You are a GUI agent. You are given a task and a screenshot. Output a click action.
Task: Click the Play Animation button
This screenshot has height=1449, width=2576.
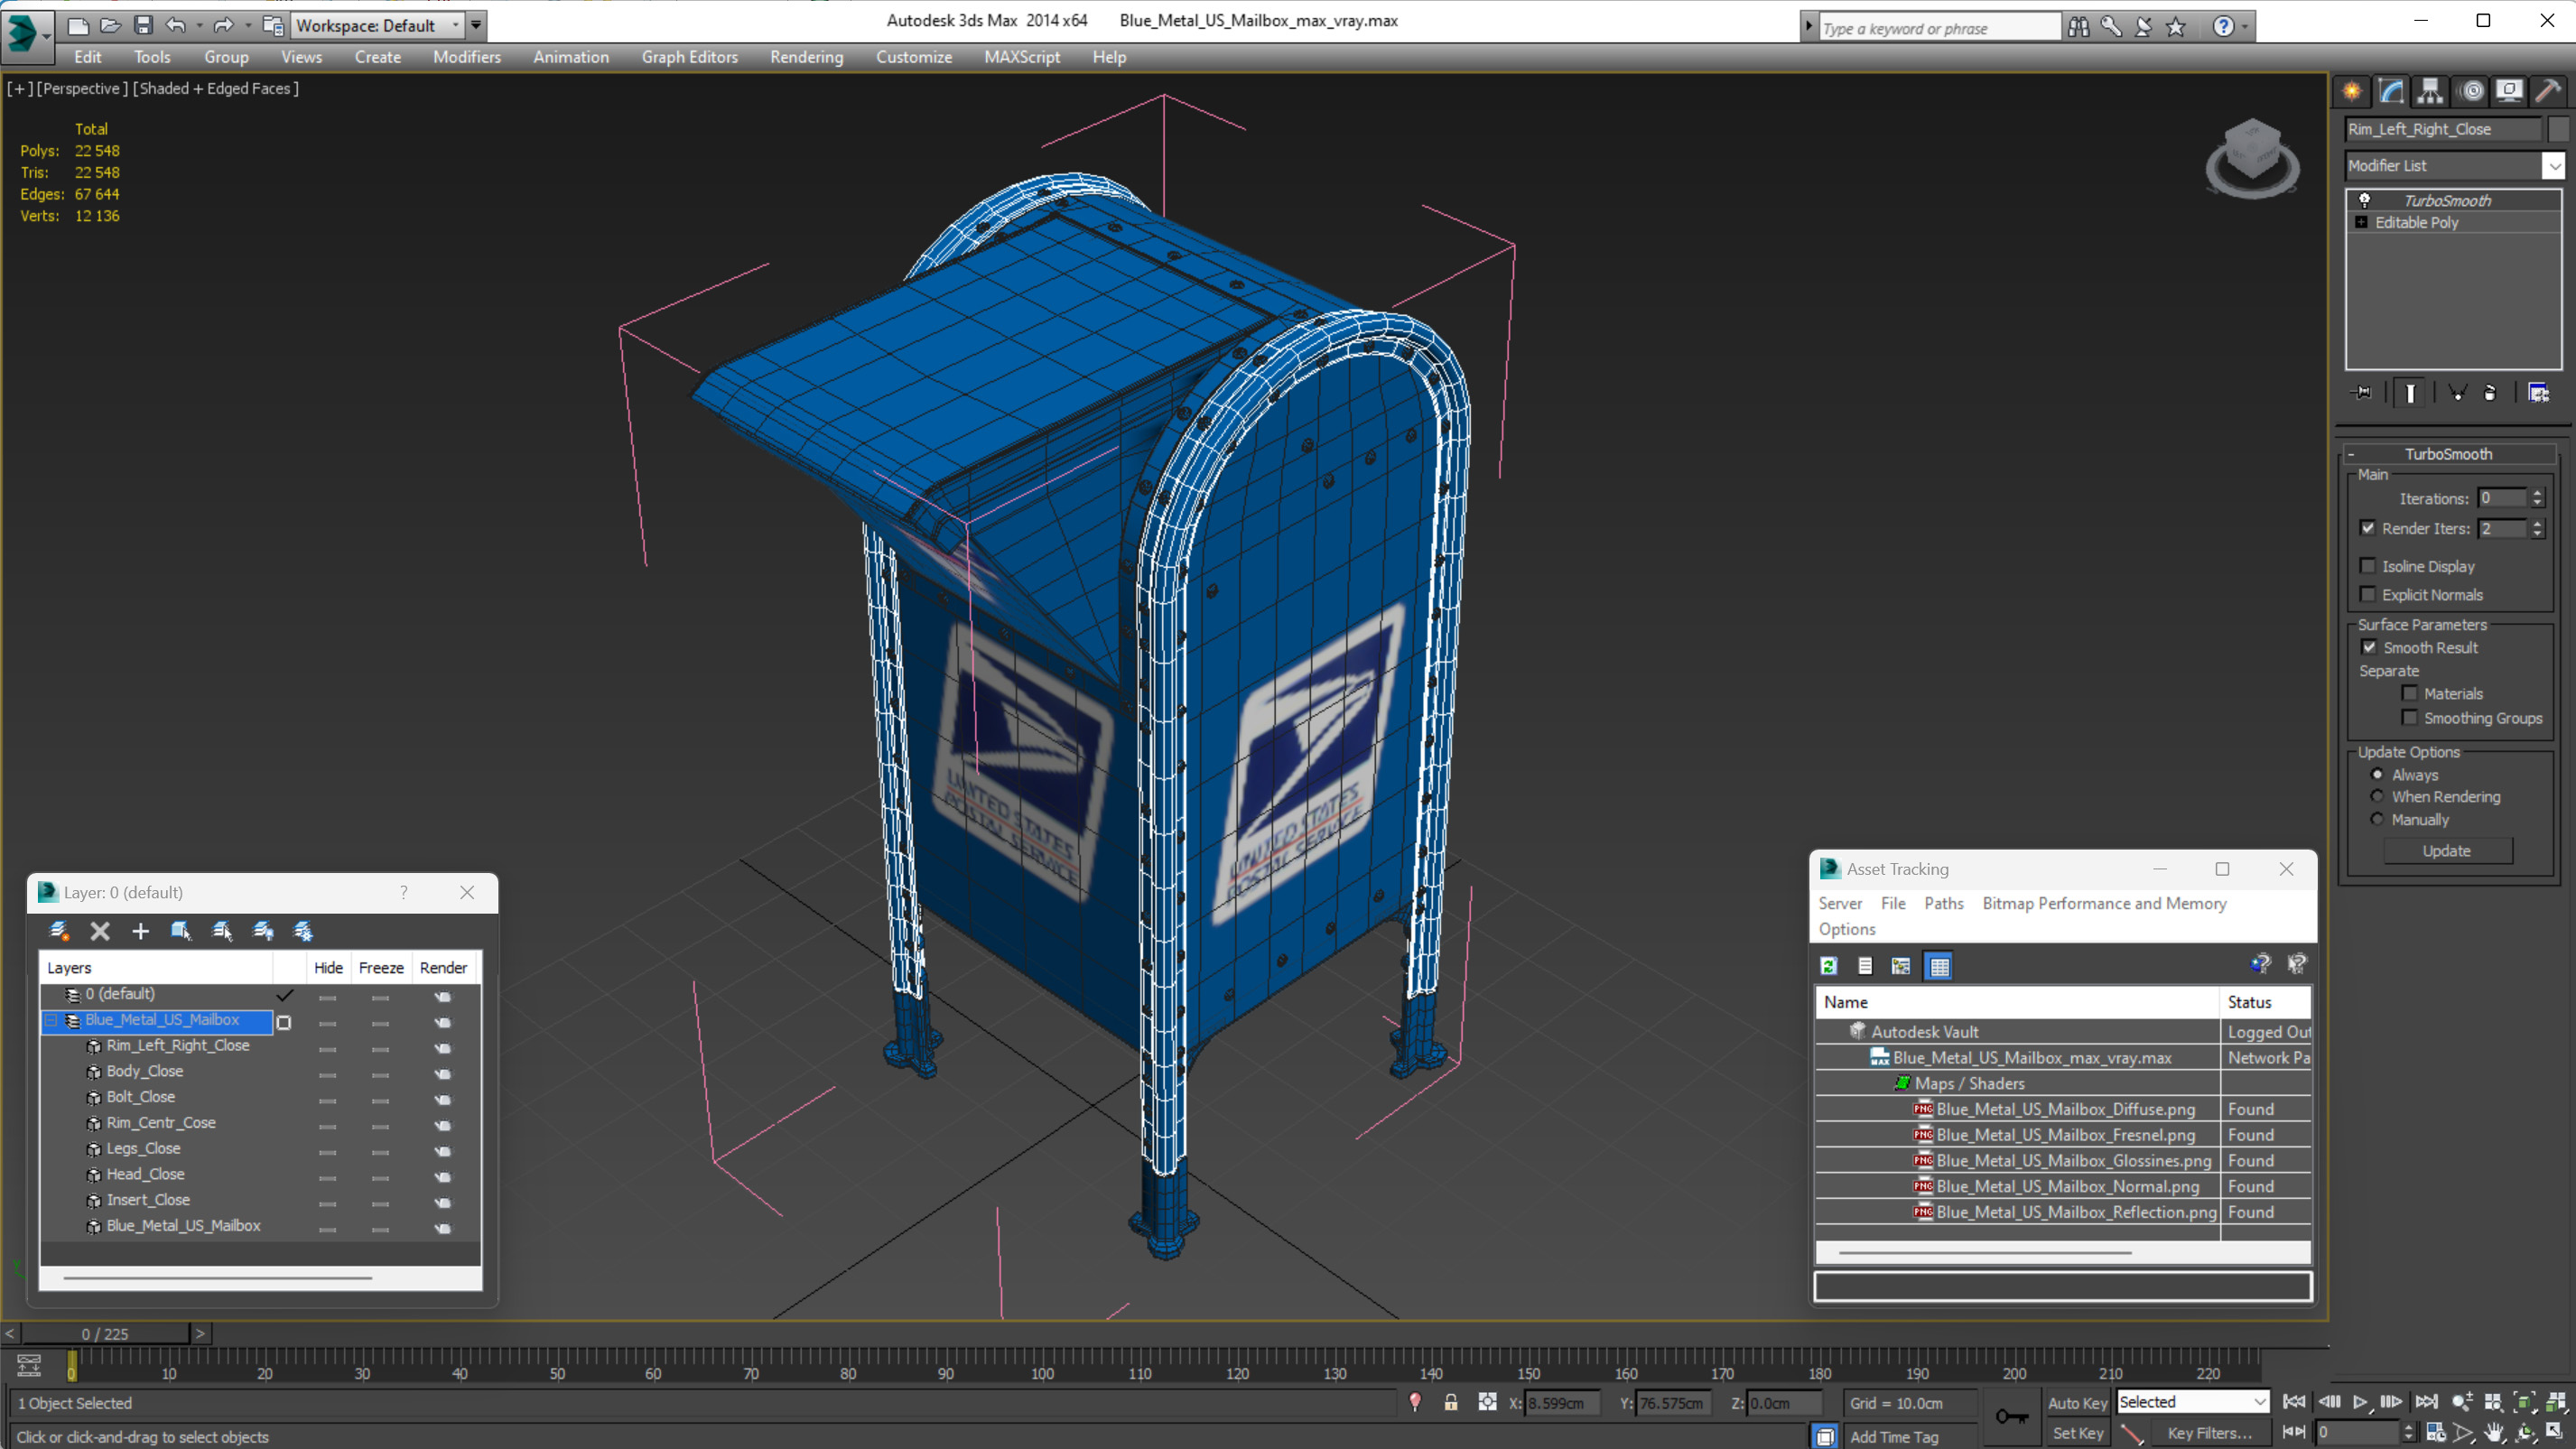2360,1402
